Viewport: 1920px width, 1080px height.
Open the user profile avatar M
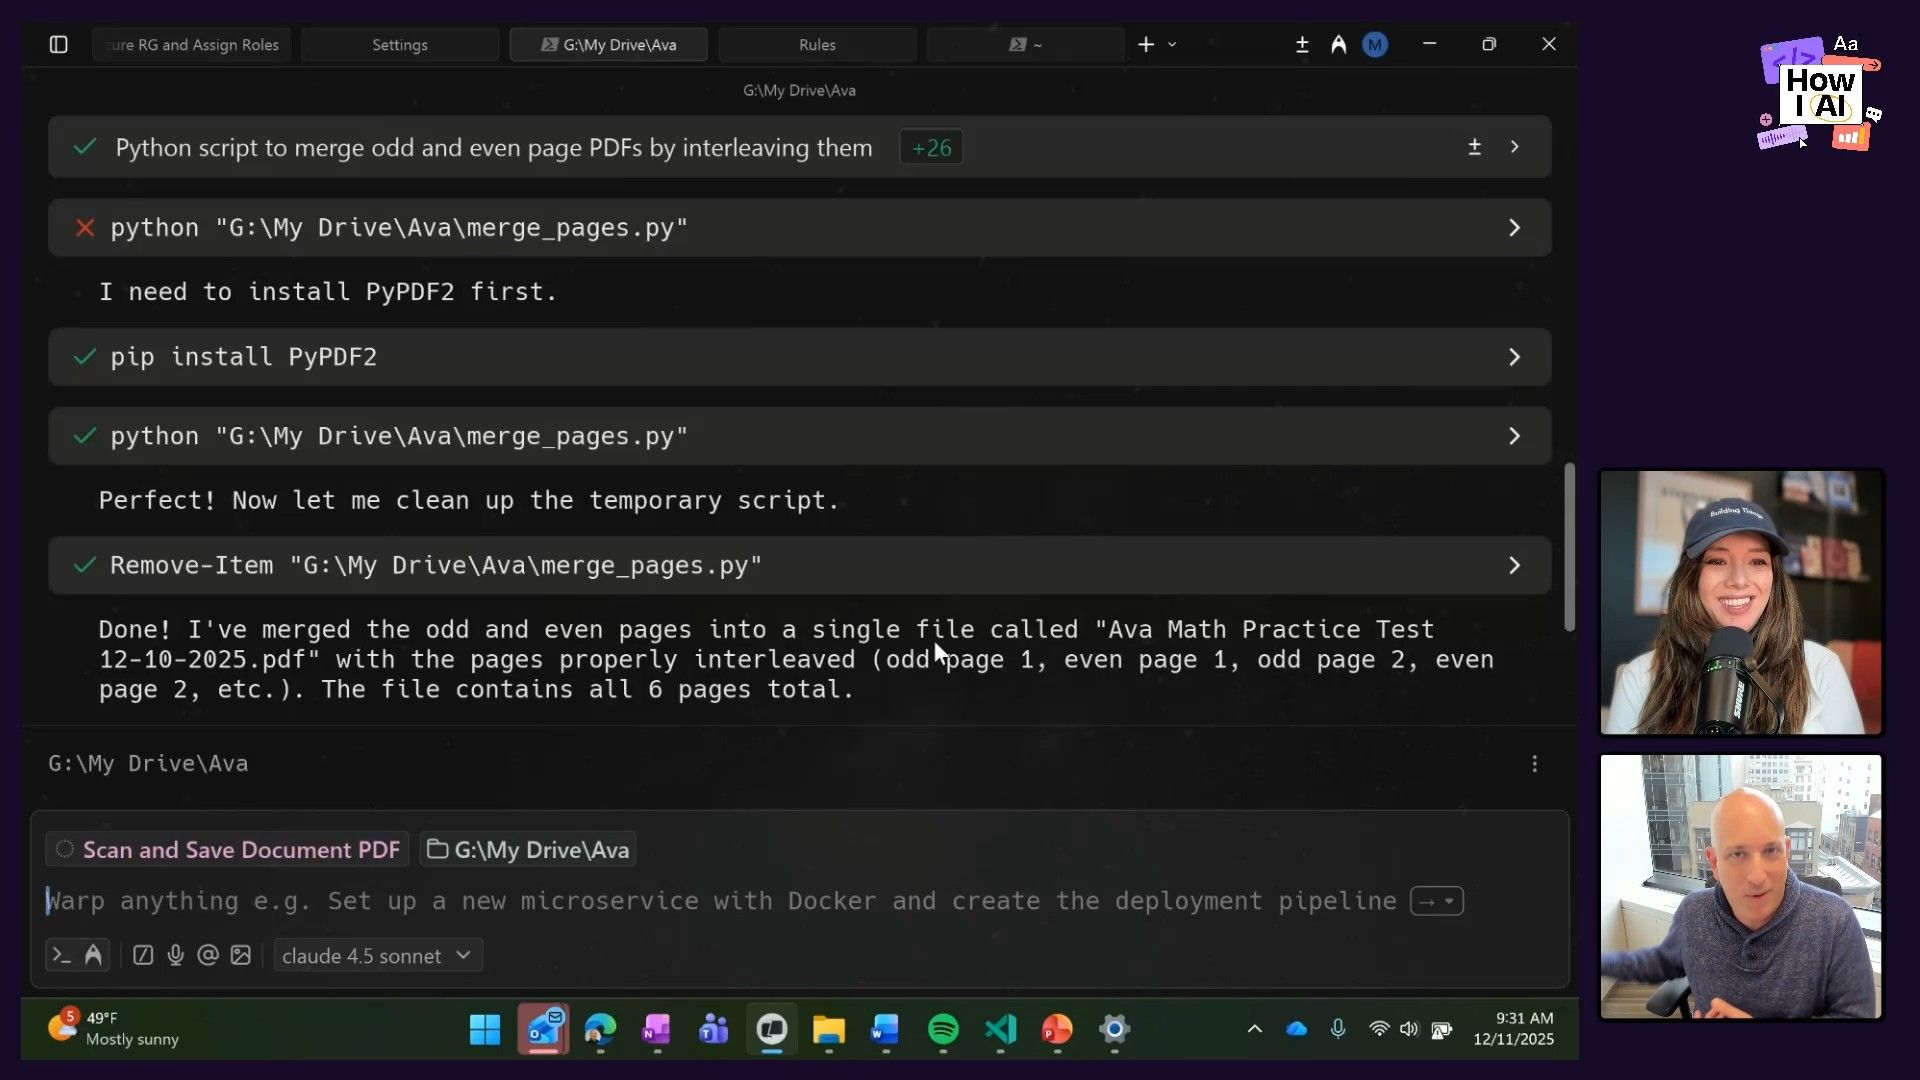(x=1375, y=44)
